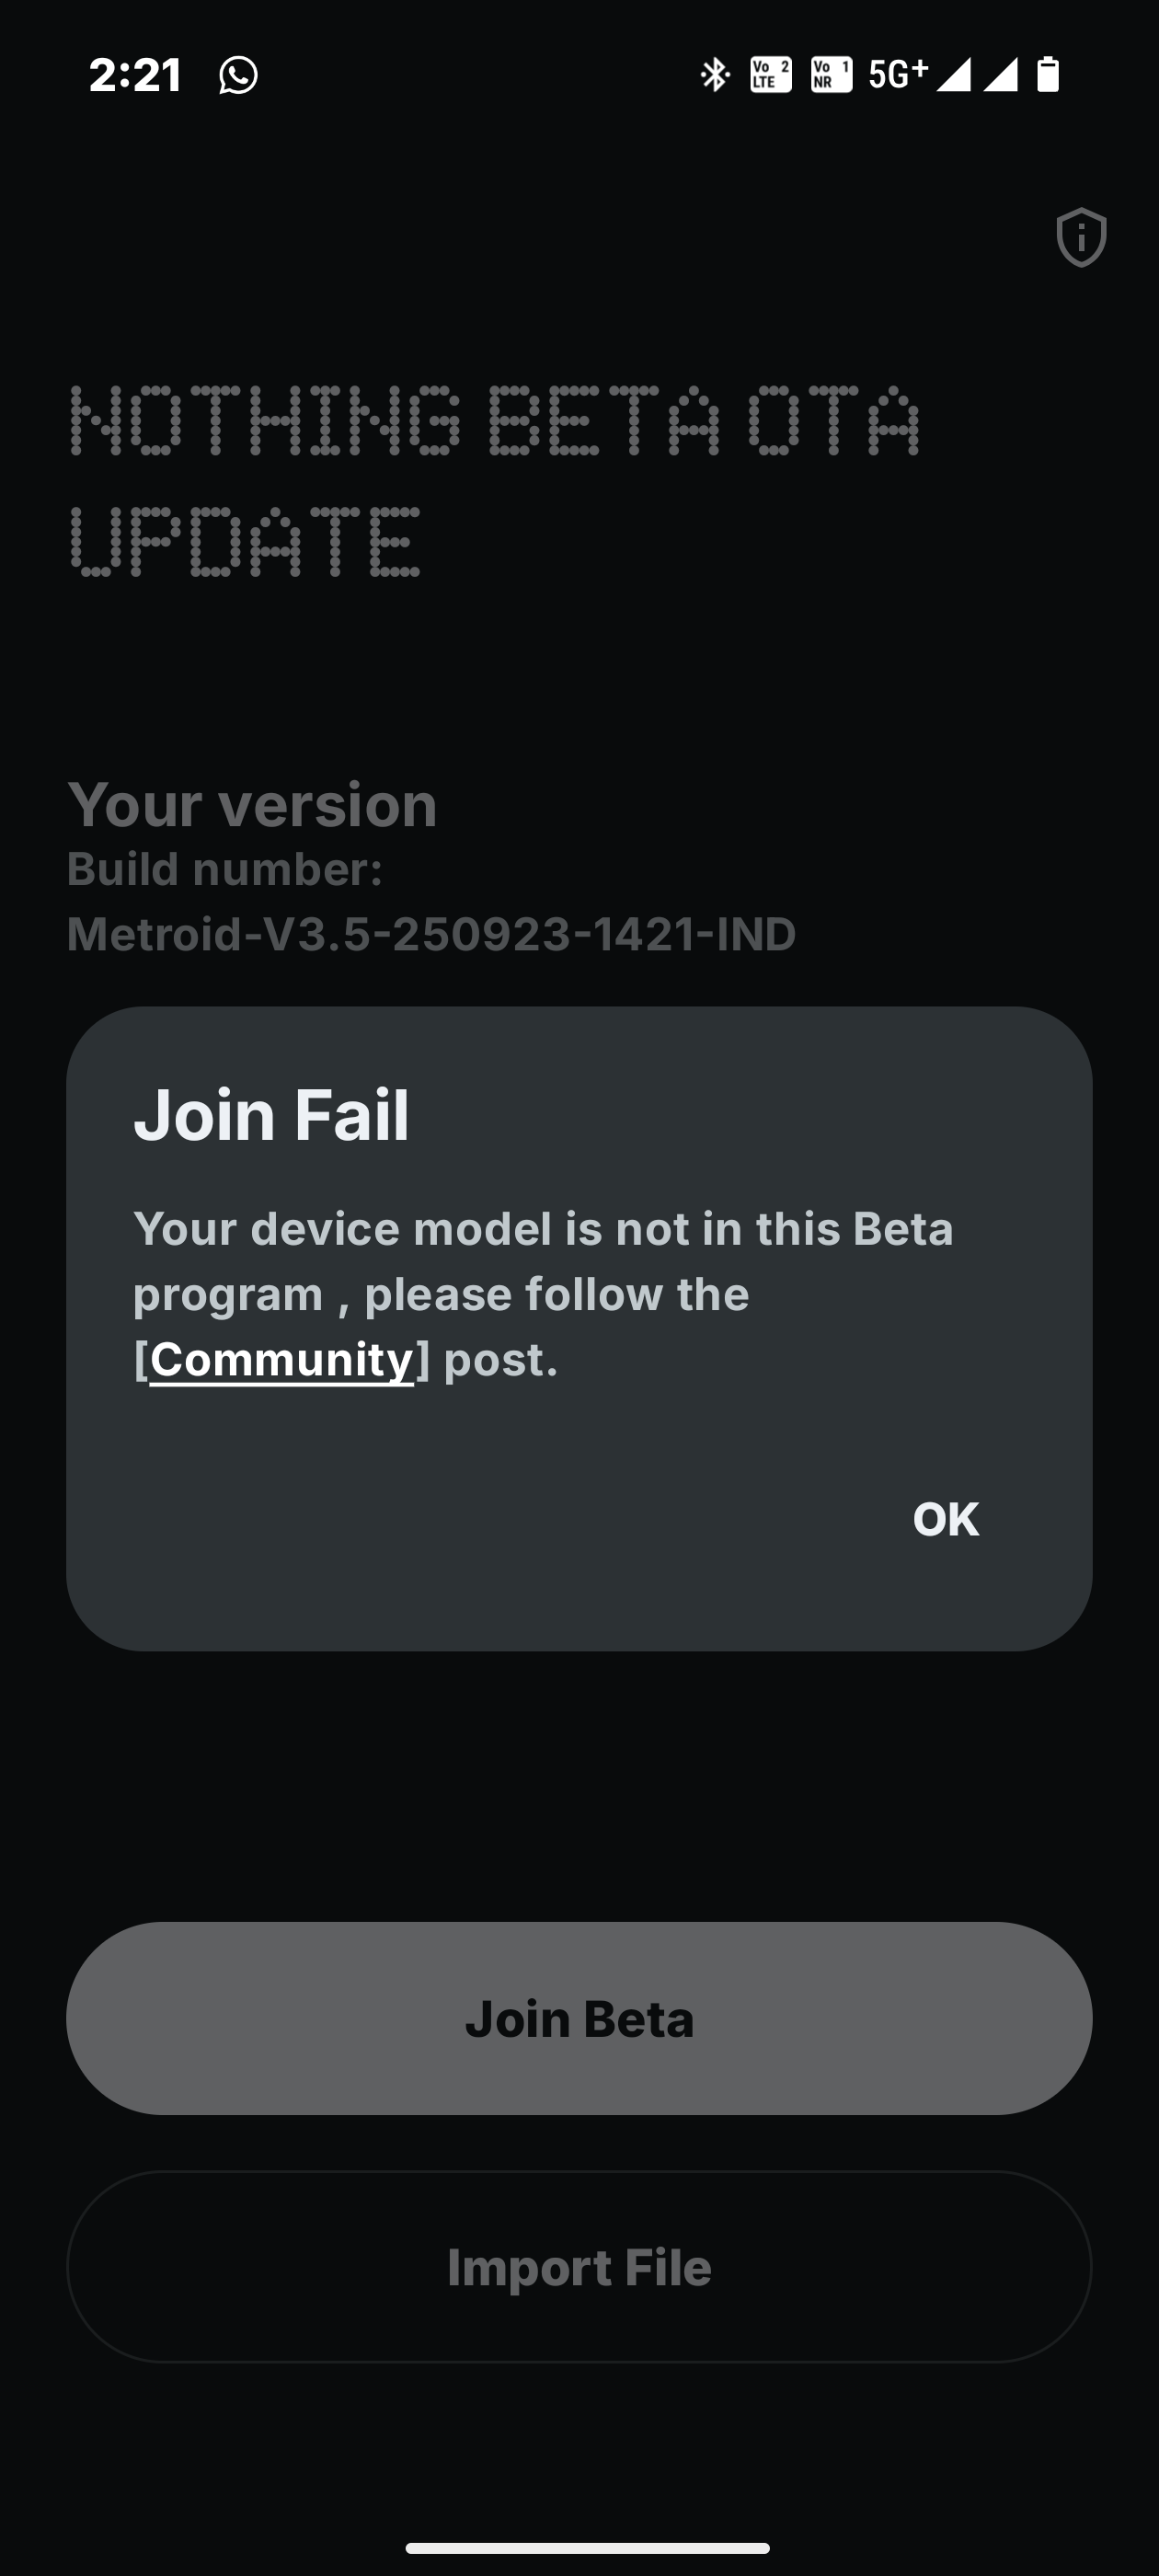Tap the battery status icon
1159x2576 pixels.
click(1047, 74)
